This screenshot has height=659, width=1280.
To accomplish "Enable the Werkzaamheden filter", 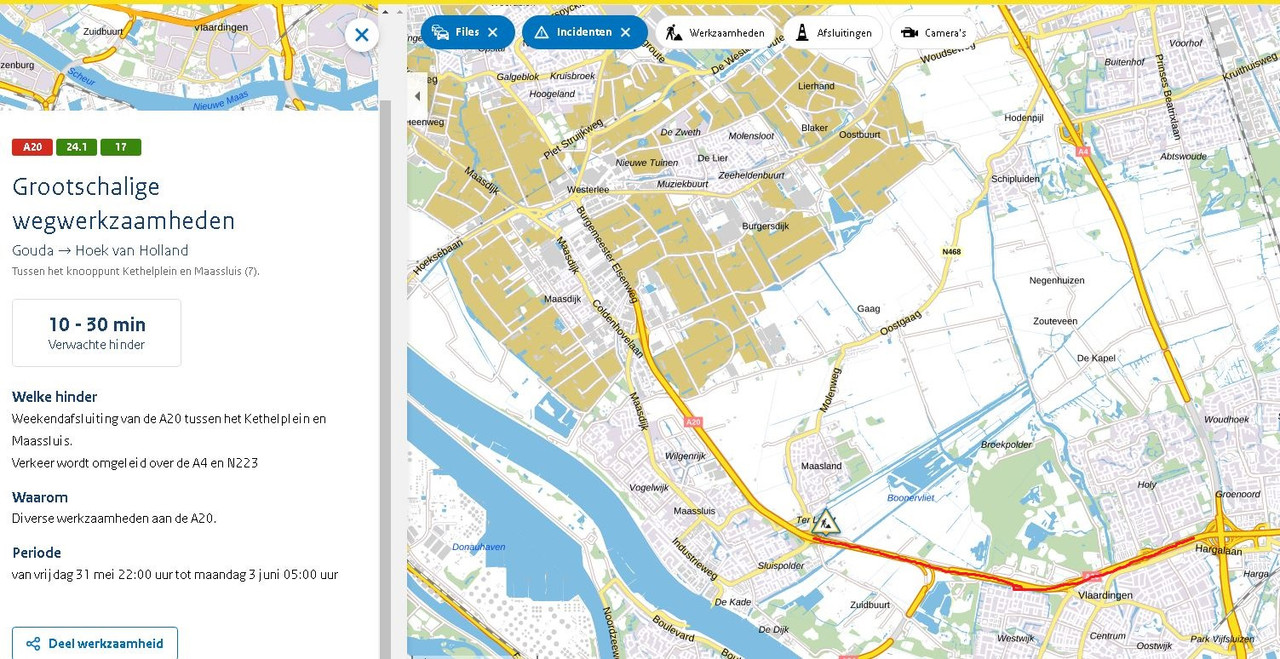I will [x=716, y=32].
